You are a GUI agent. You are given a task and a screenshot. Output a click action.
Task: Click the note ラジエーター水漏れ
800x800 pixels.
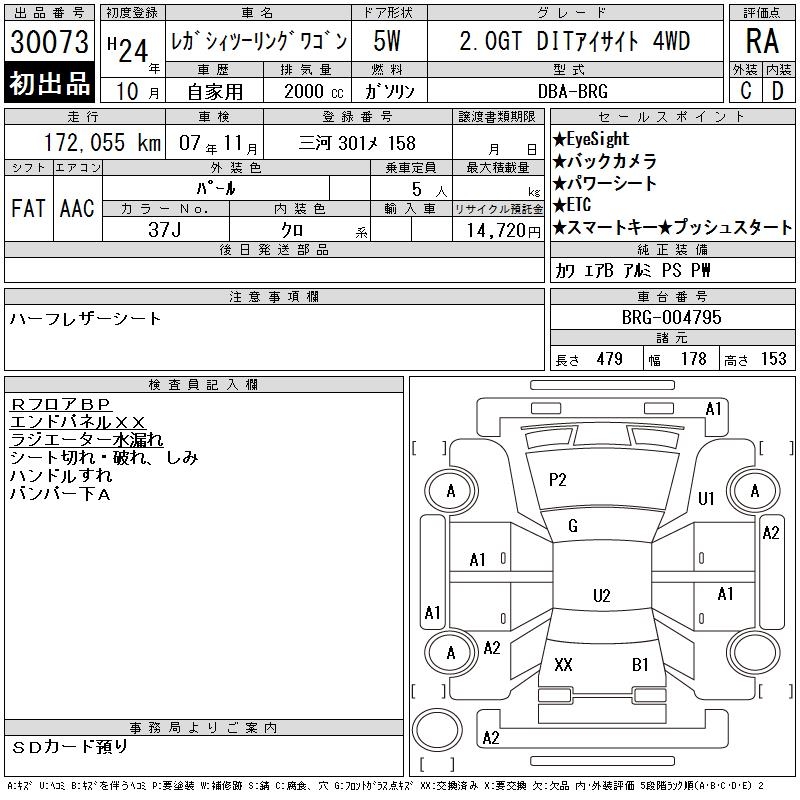tap(87, 440)
